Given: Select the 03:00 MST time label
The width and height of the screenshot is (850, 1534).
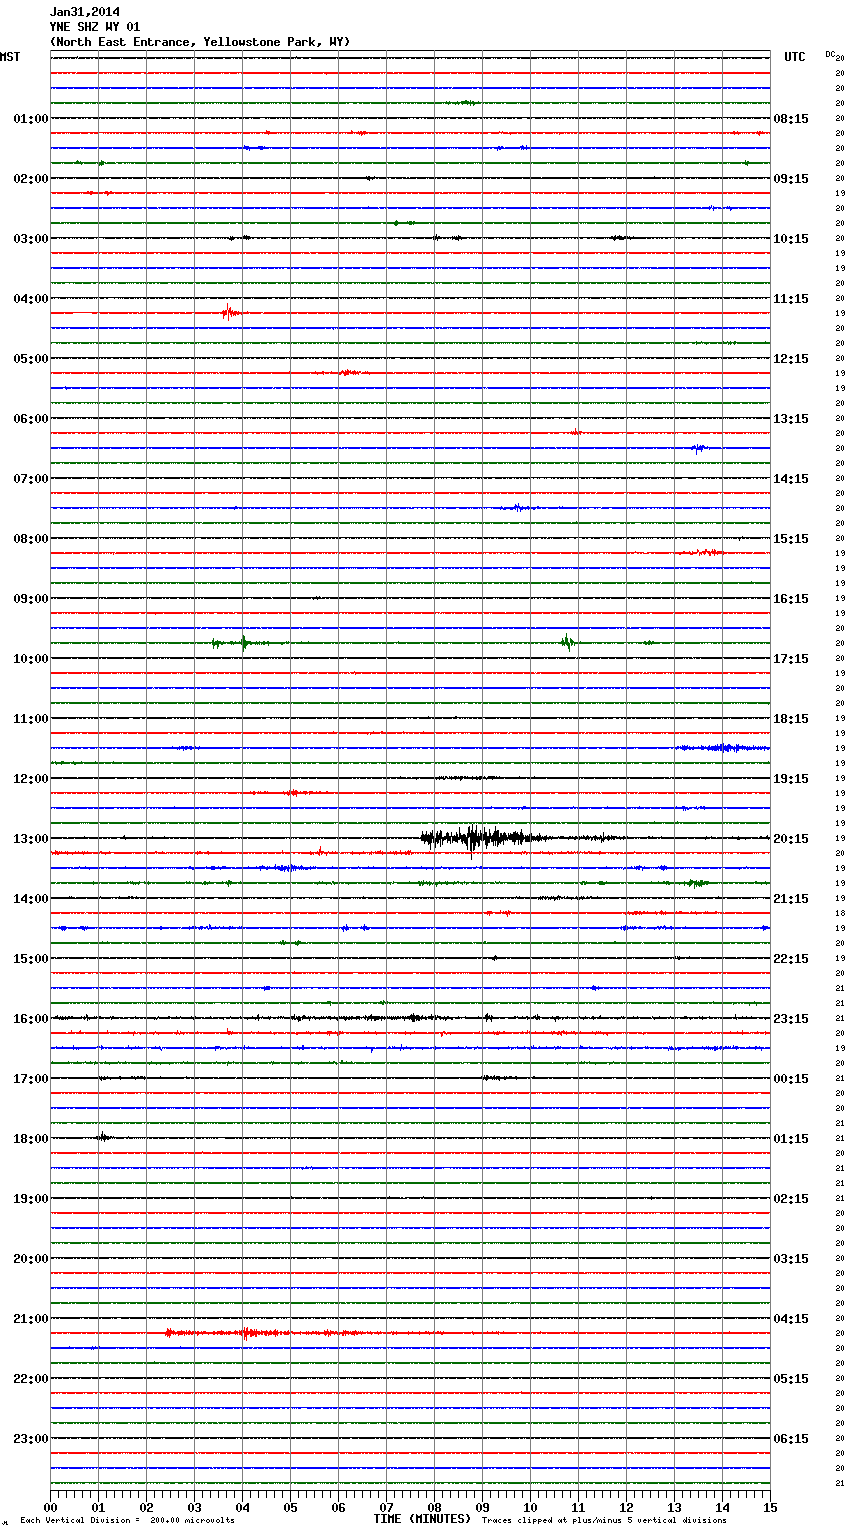Looking at the screenshot, I should [30, 239].
